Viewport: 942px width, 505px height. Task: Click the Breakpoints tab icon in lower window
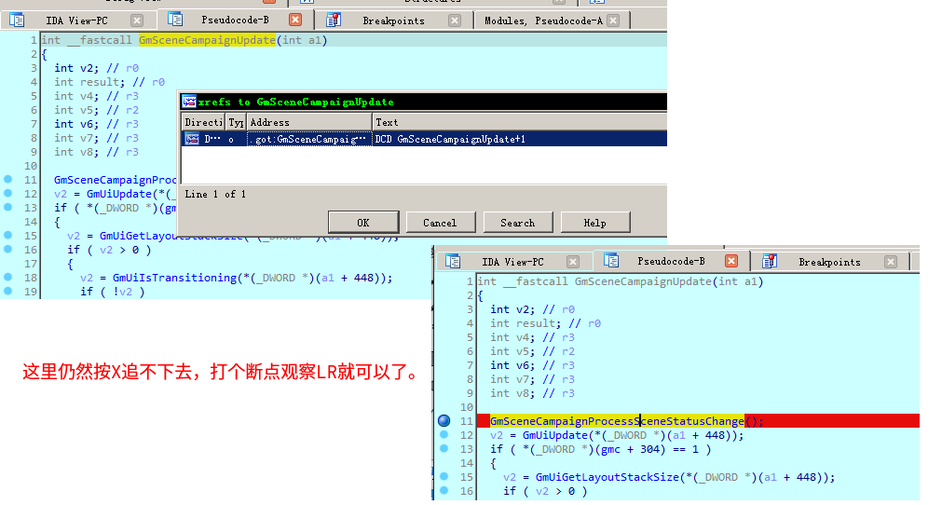tap(770, 261)
